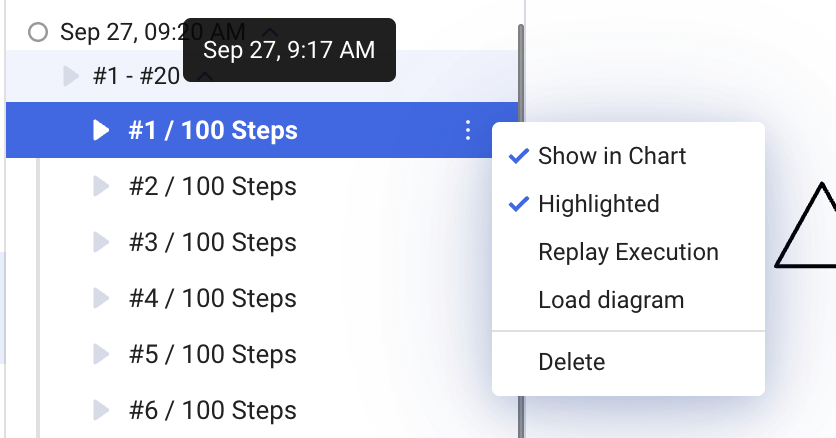Click the chevron beside #1 - #20
Viewport: 836px width, 438px height.
point(205,78)
